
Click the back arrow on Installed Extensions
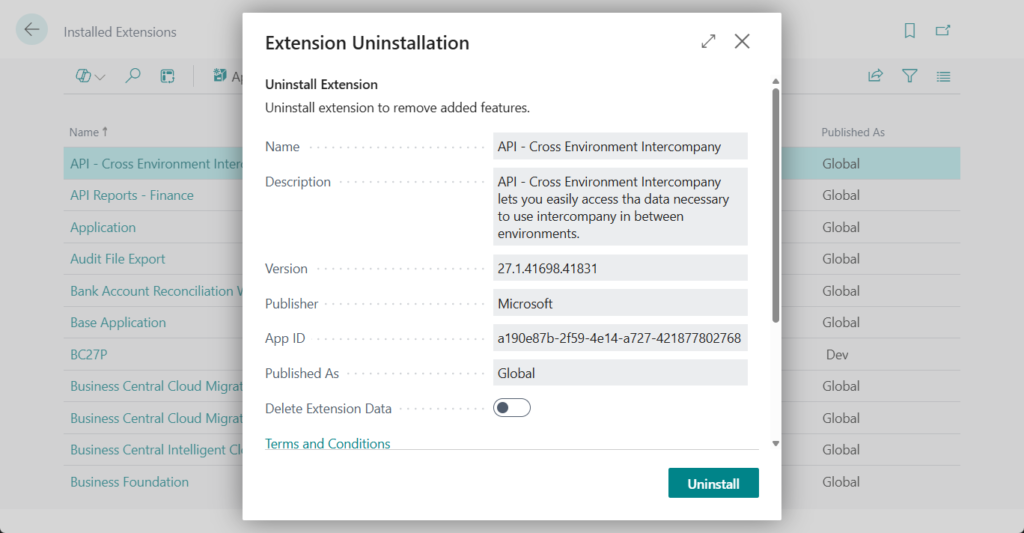[x=32, y=30]
